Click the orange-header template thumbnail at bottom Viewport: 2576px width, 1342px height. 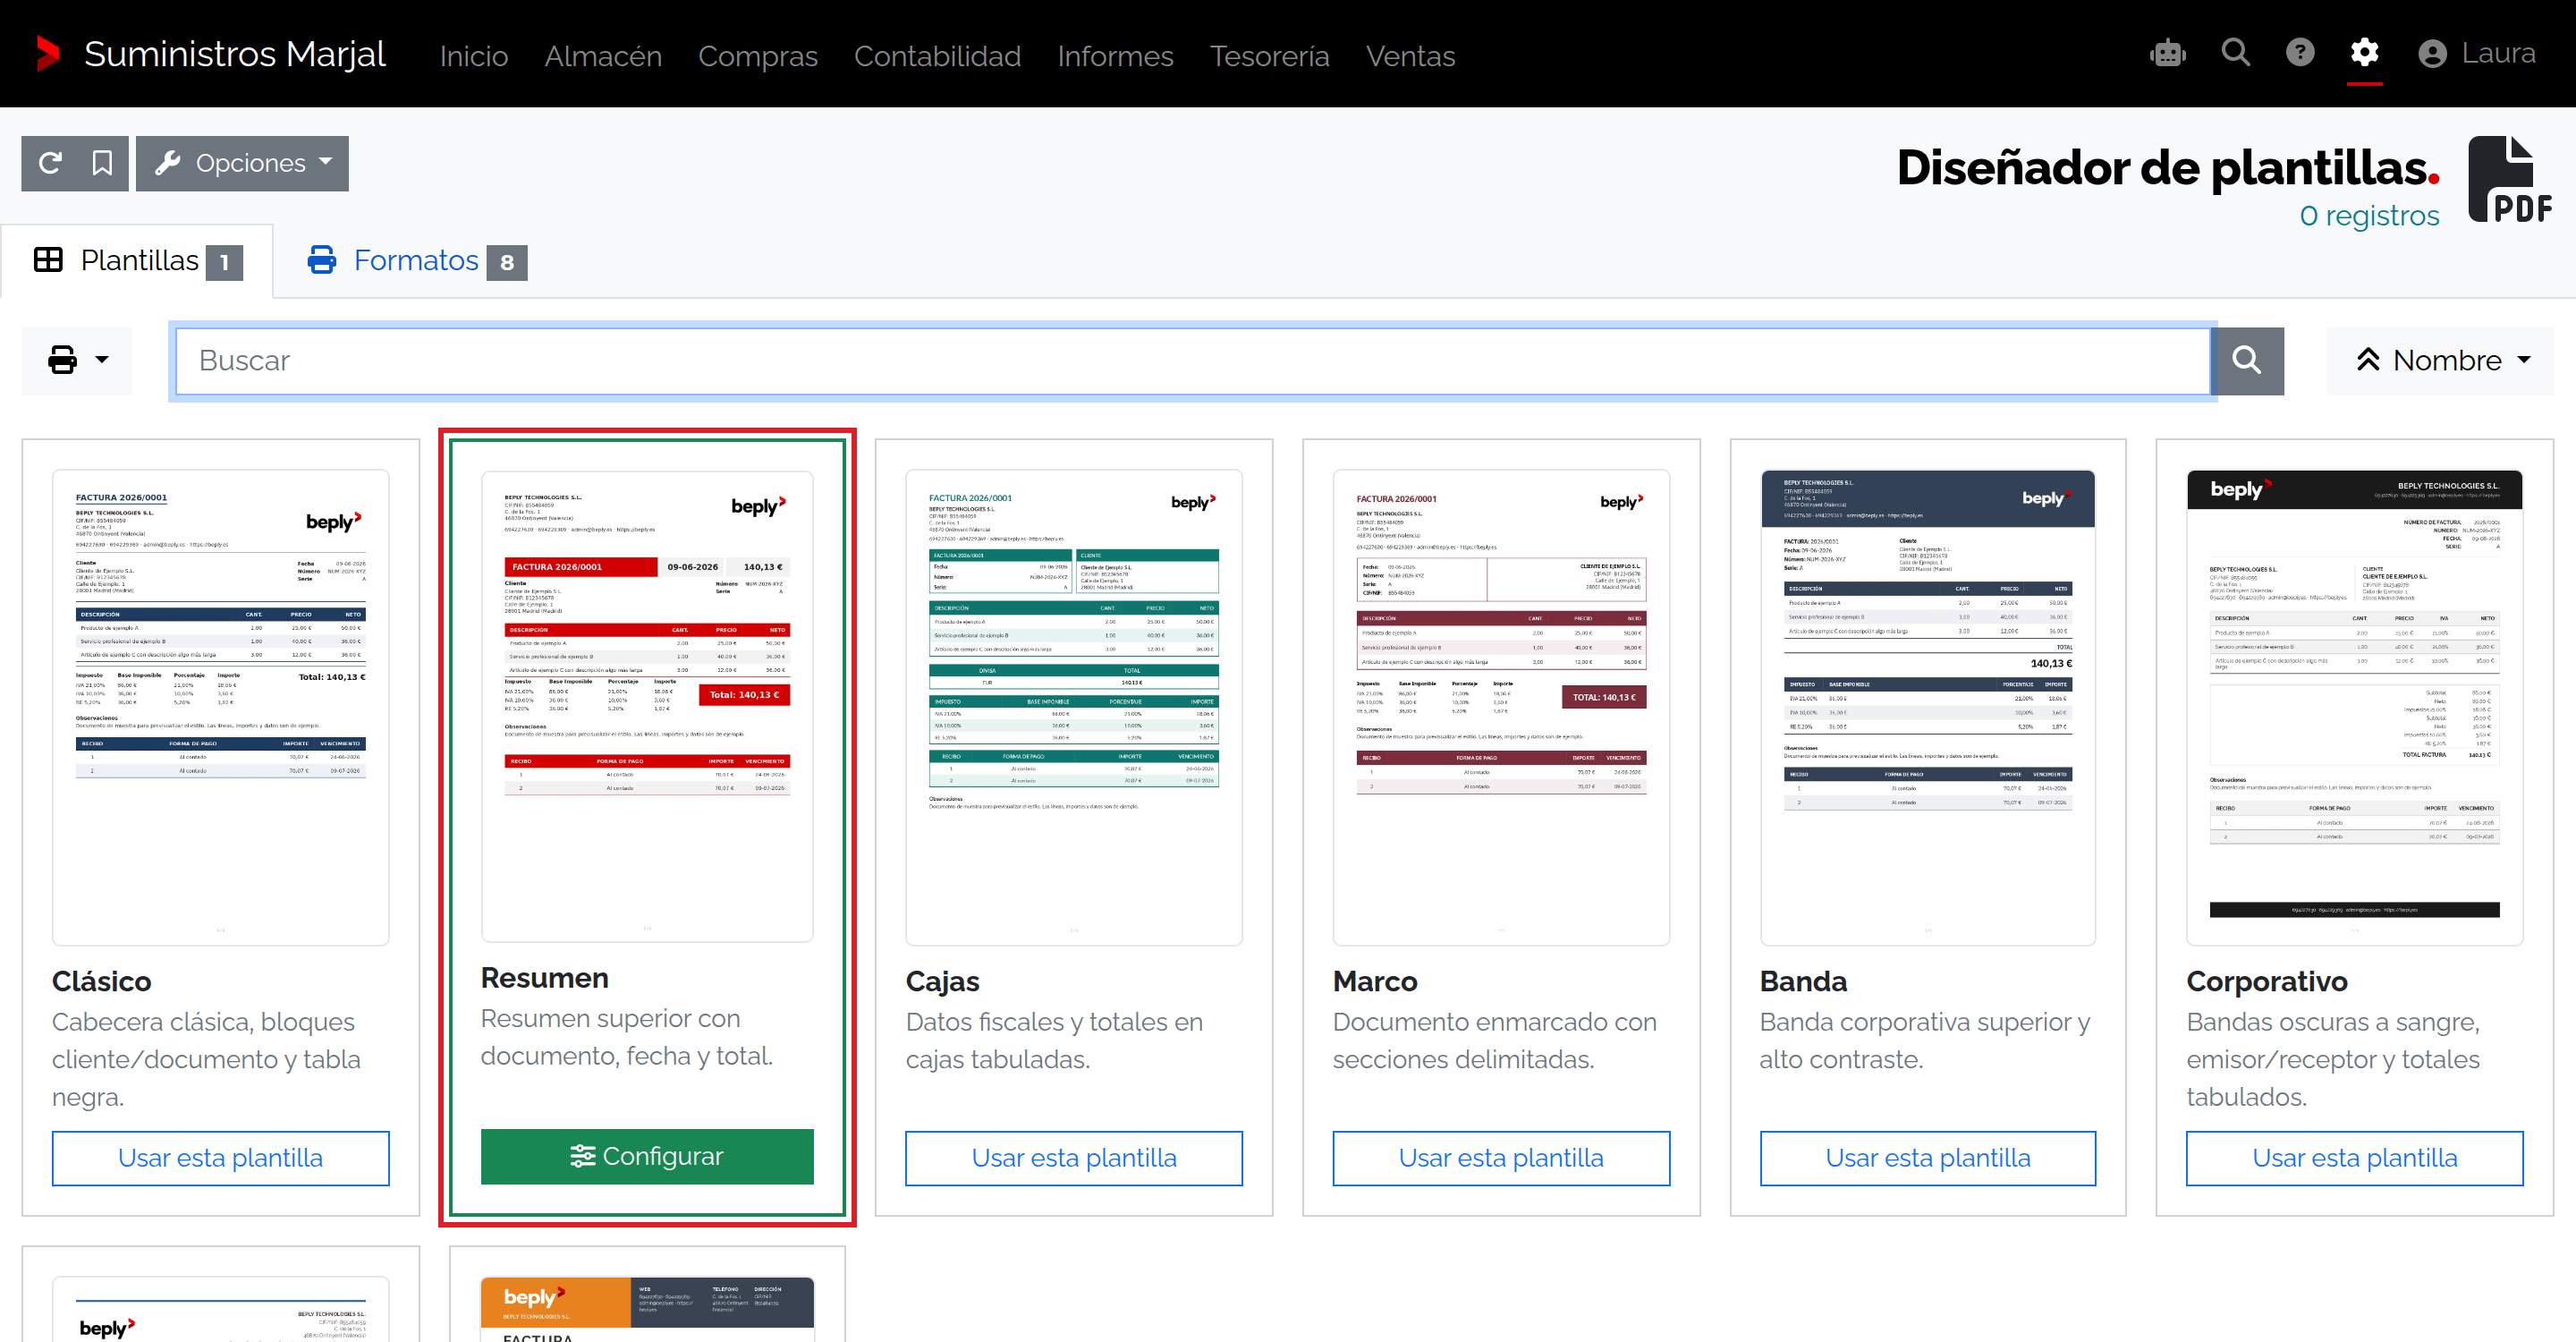pyautogui.click(x=647, y=1309)
